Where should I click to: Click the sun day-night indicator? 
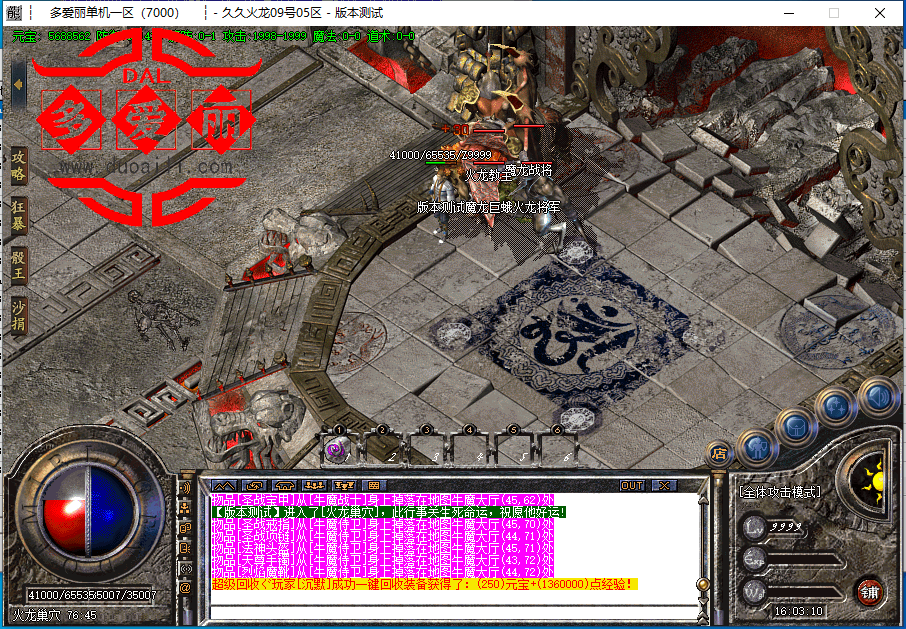click(876, 480)
